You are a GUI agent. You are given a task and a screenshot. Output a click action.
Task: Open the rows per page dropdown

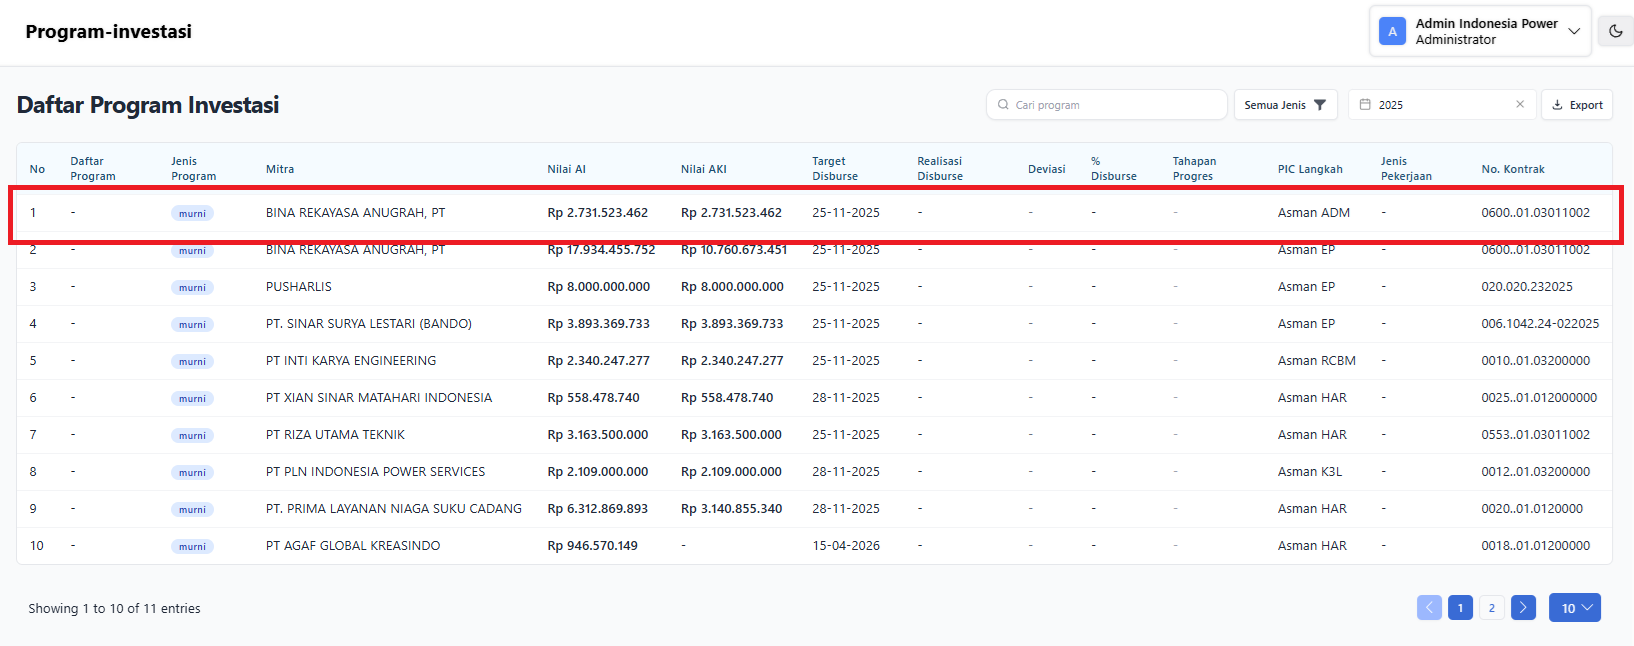coord(1575,608)
